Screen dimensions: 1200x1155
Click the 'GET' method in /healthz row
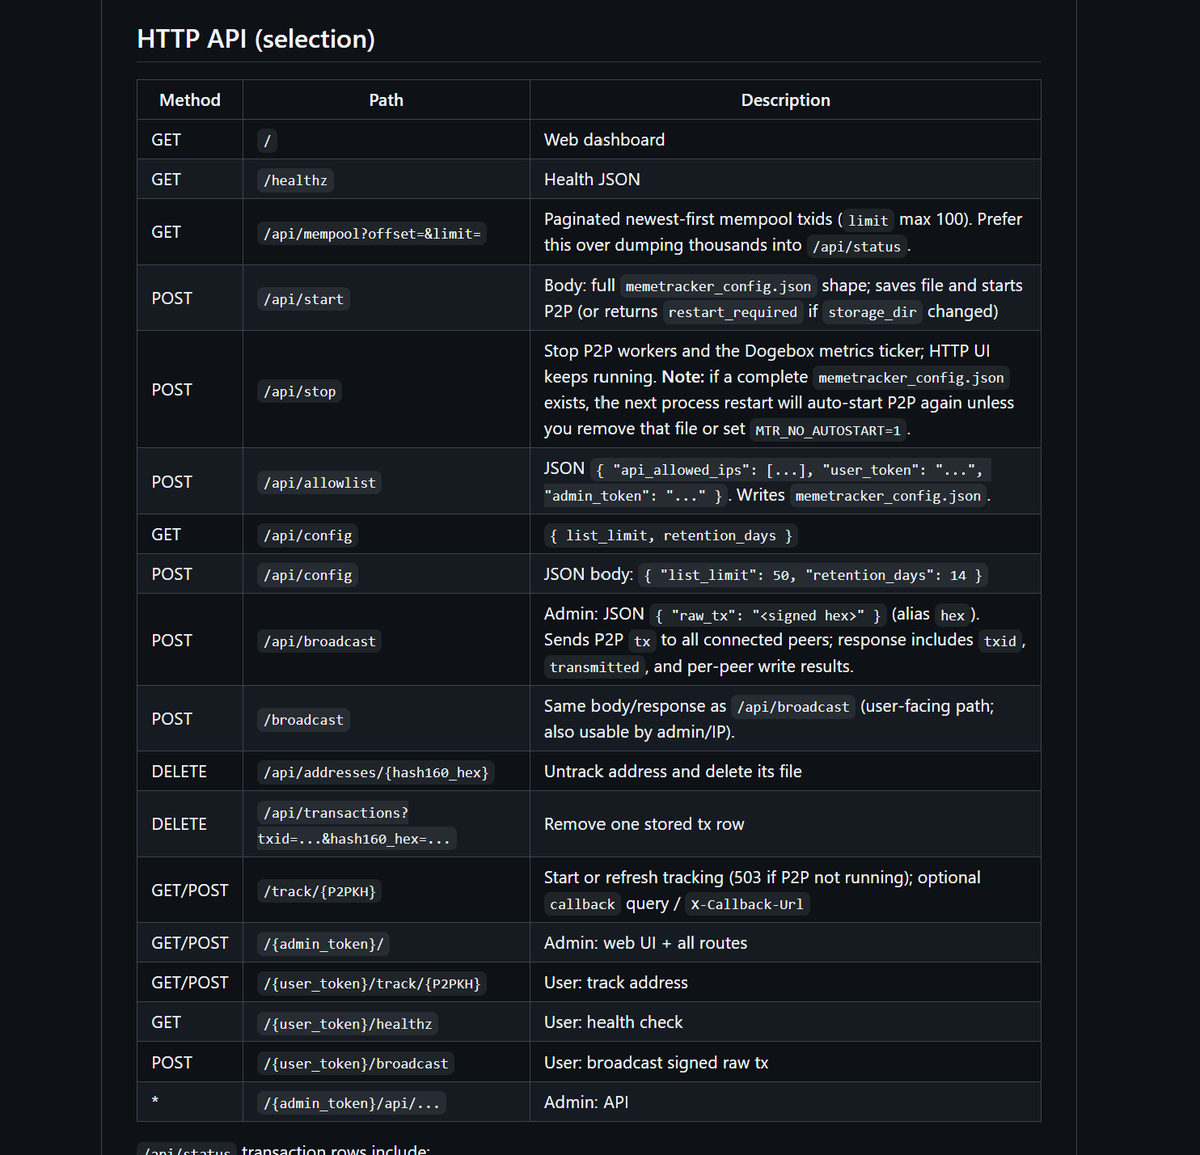click(166, 180)
